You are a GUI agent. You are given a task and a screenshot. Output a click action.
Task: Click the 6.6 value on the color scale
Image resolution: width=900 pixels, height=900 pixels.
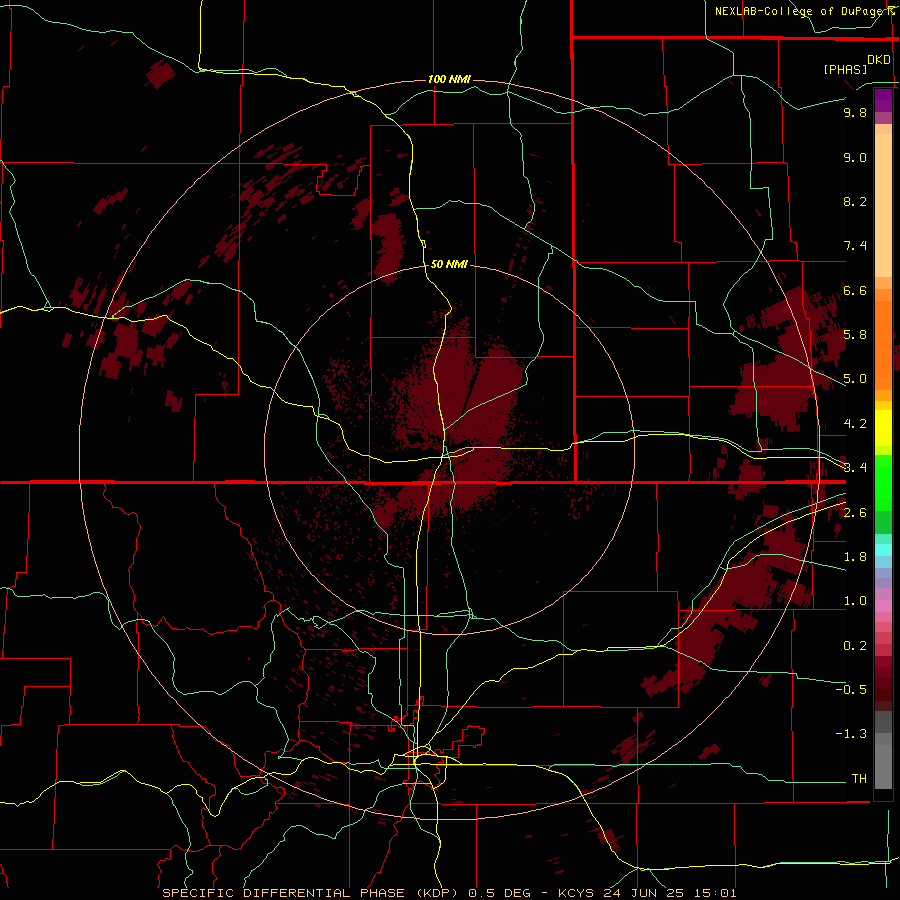(x=855, y=290)
